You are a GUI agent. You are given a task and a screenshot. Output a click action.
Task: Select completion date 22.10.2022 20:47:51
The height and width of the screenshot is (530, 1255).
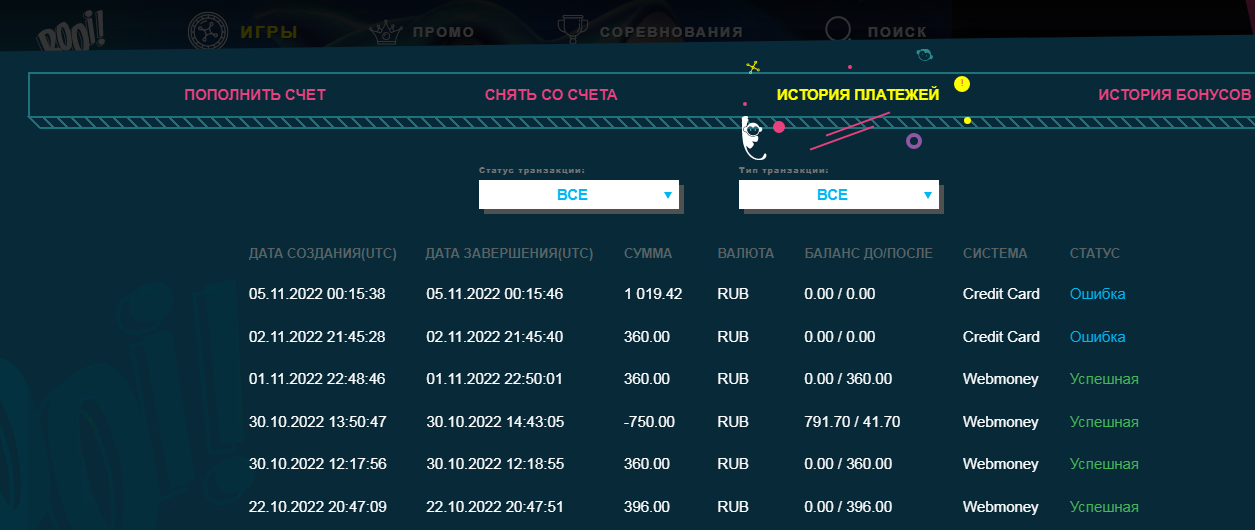coord(494,507)
